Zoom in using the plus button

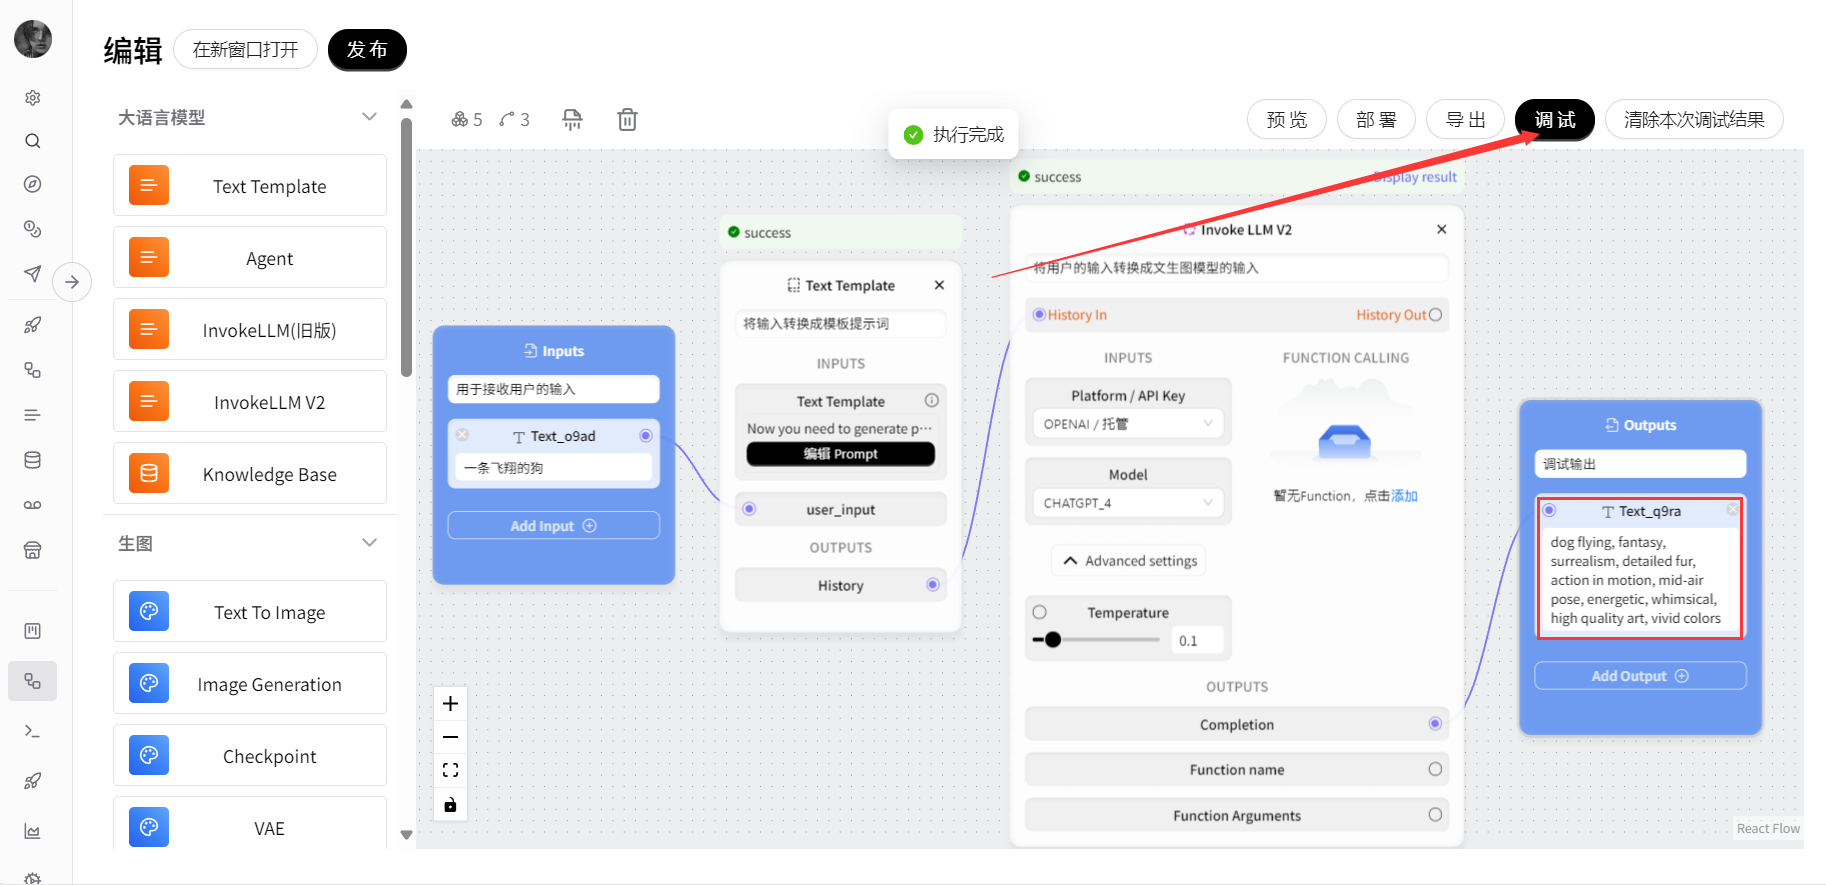[450, 704]
